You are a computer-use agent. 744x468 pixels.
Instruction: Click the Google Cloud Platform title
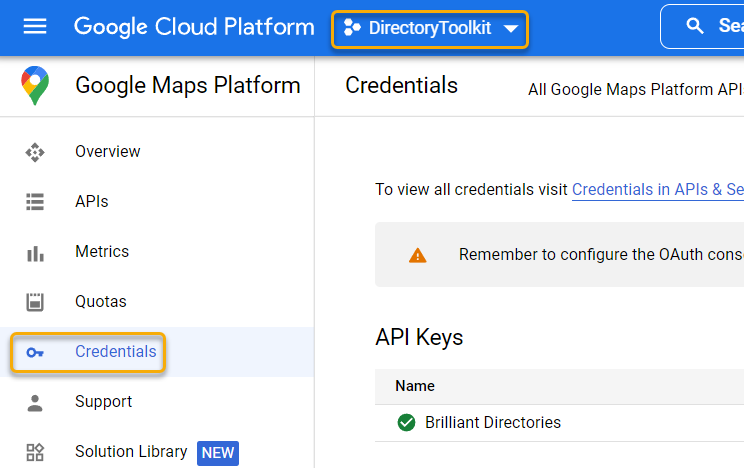click(x=194, y=27)
